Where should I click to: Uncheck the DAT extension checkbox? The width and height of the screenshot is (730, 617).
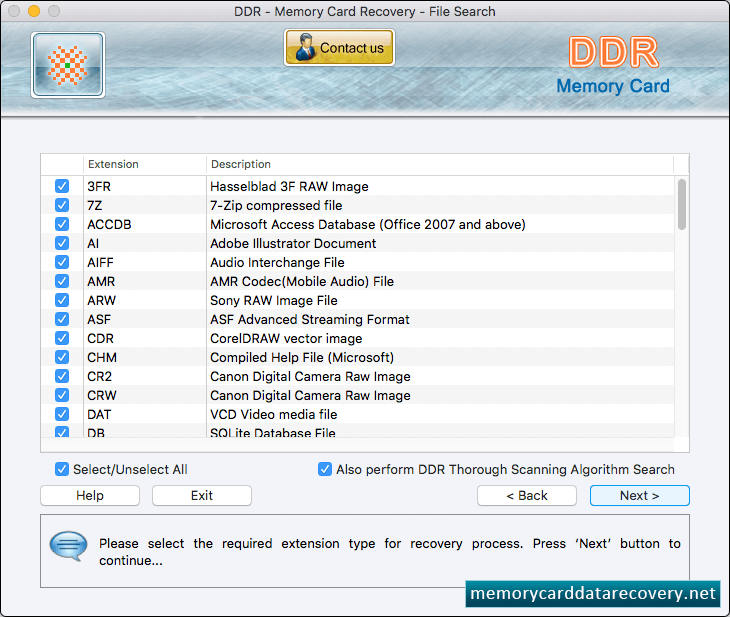coord(62,414)
